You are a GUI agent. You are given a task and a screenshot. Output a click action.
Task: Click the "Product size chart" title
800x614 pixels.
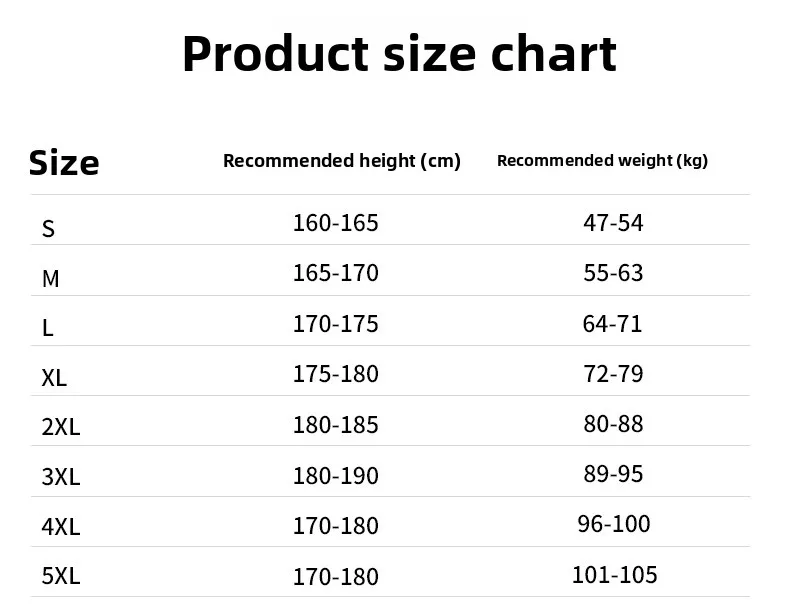(x=399, y=54)
